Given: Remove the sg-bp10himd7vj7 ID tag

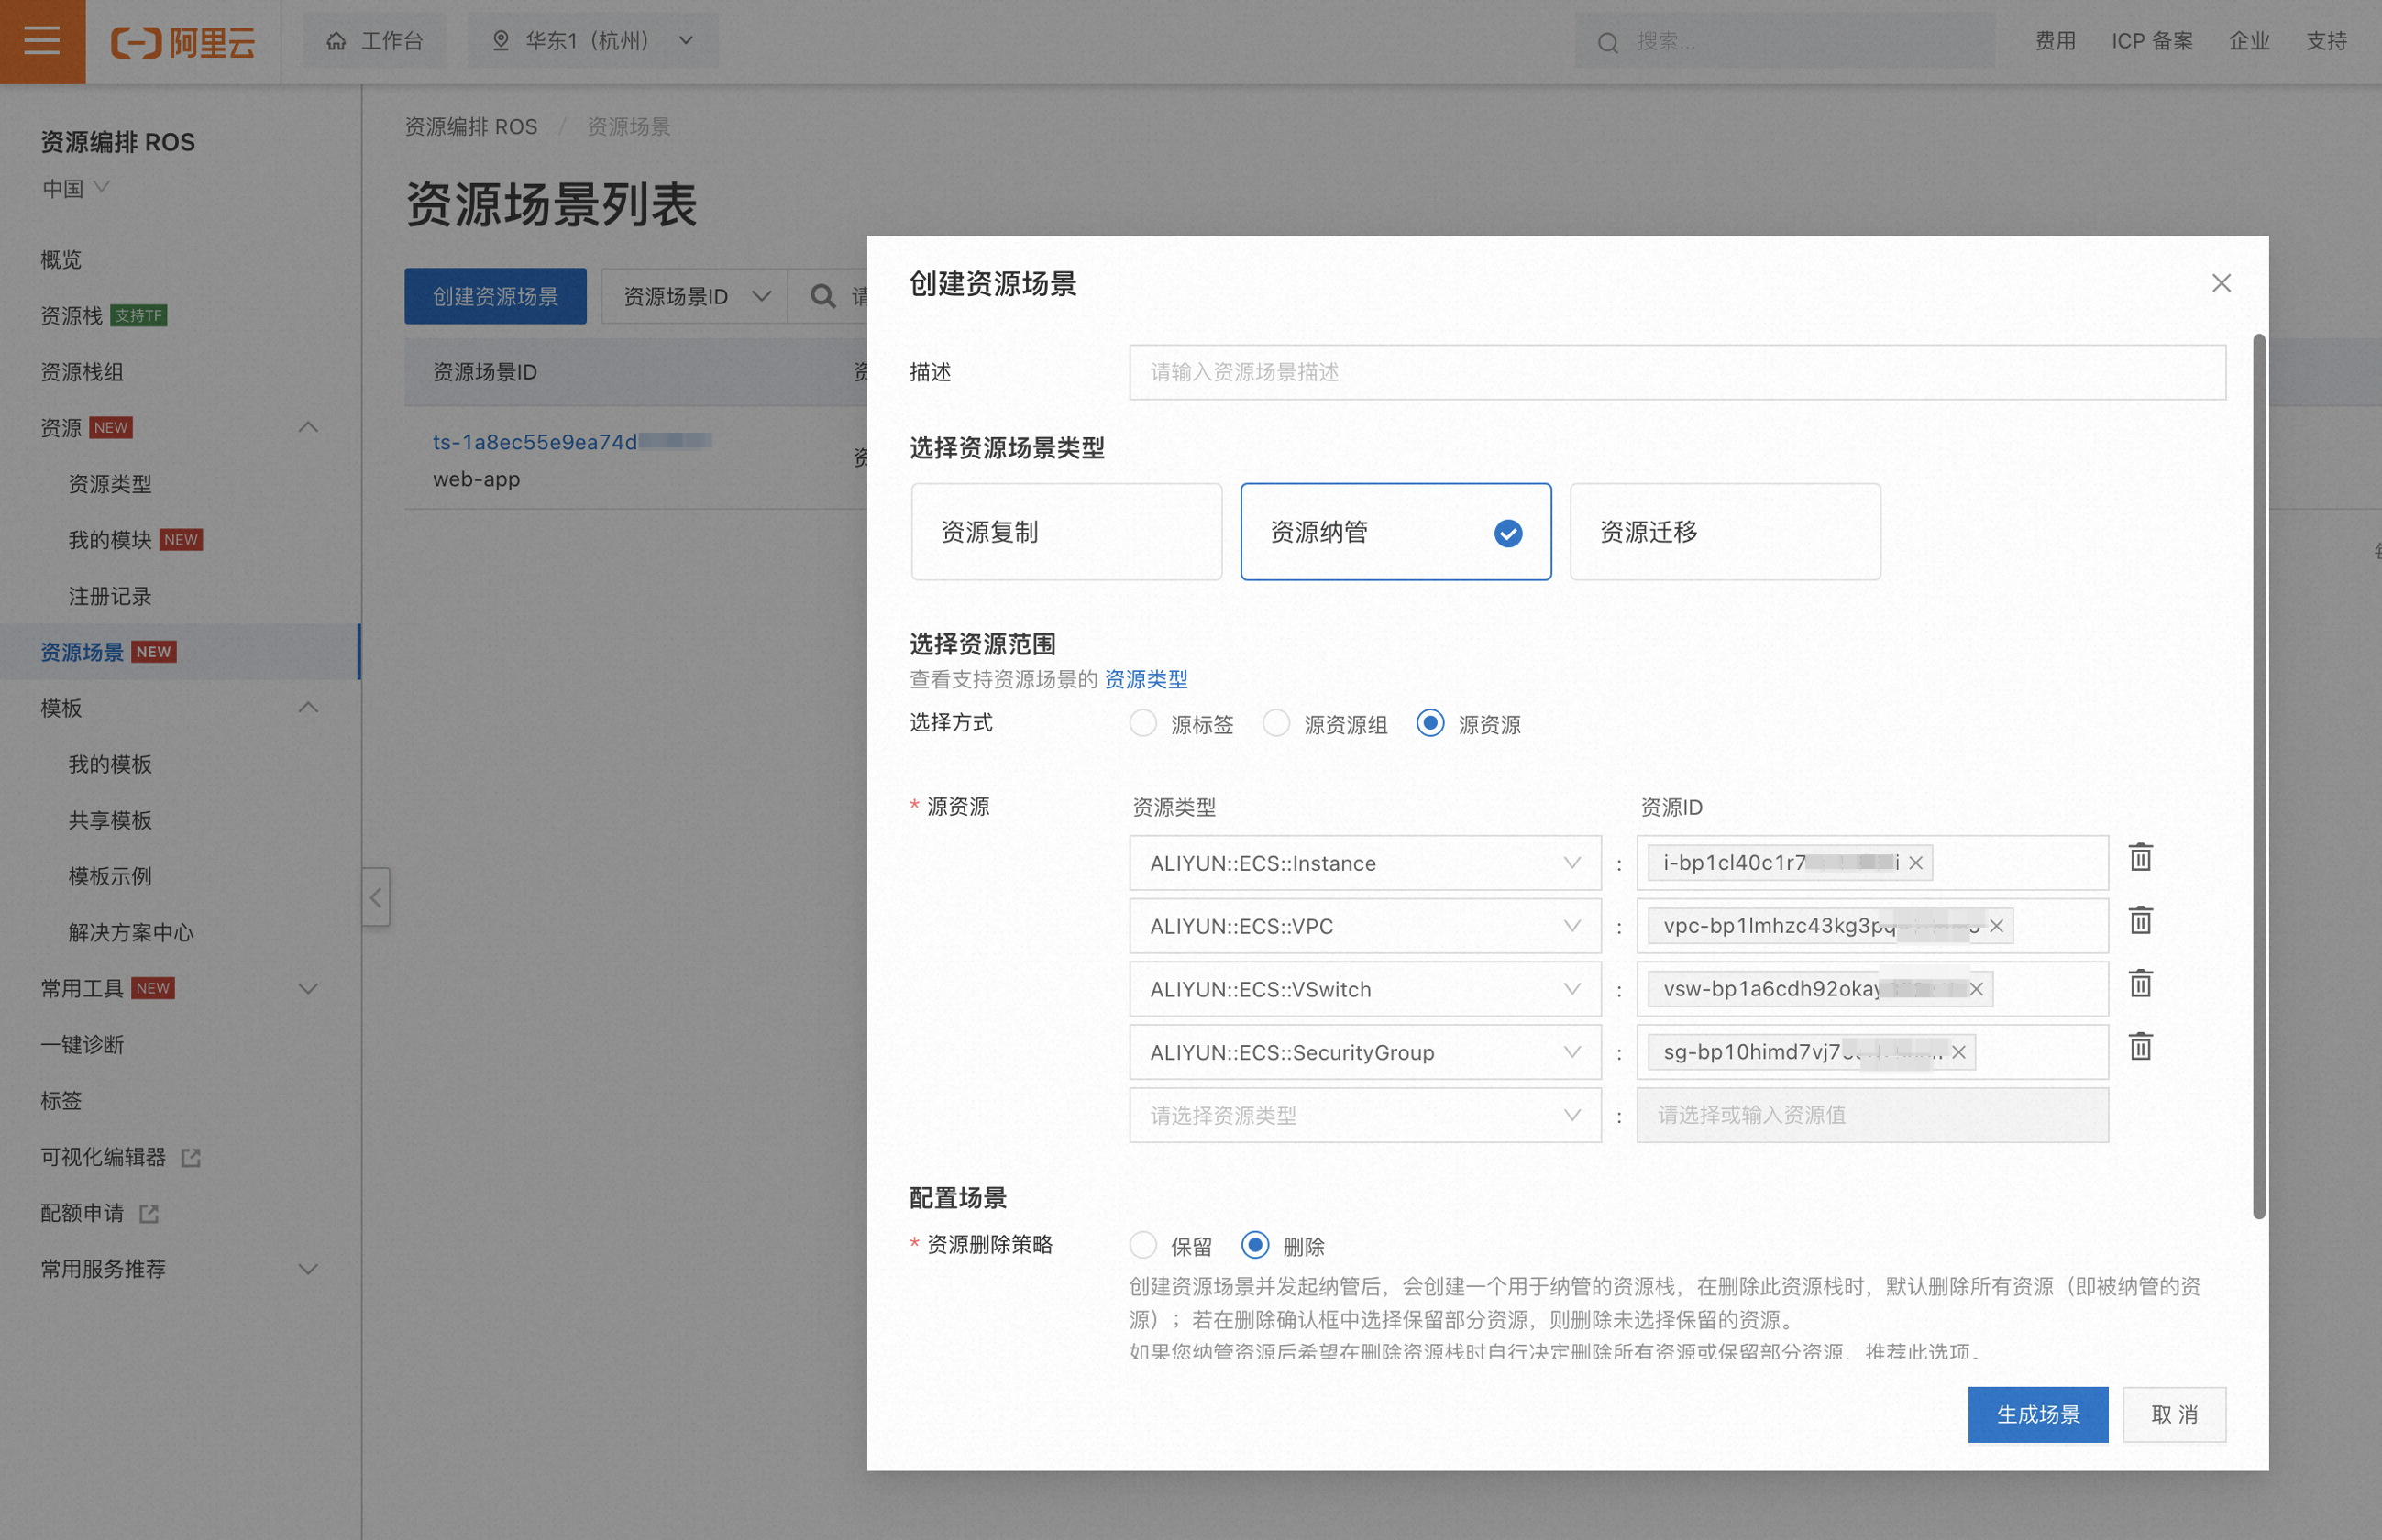Looking at the screenshot, I should coord(1959,1052).
